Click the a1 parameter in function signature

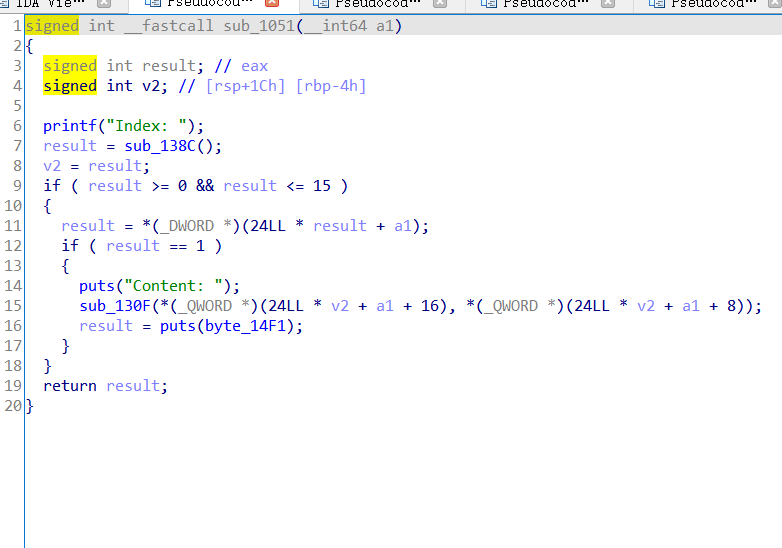[x=385, y=26]
